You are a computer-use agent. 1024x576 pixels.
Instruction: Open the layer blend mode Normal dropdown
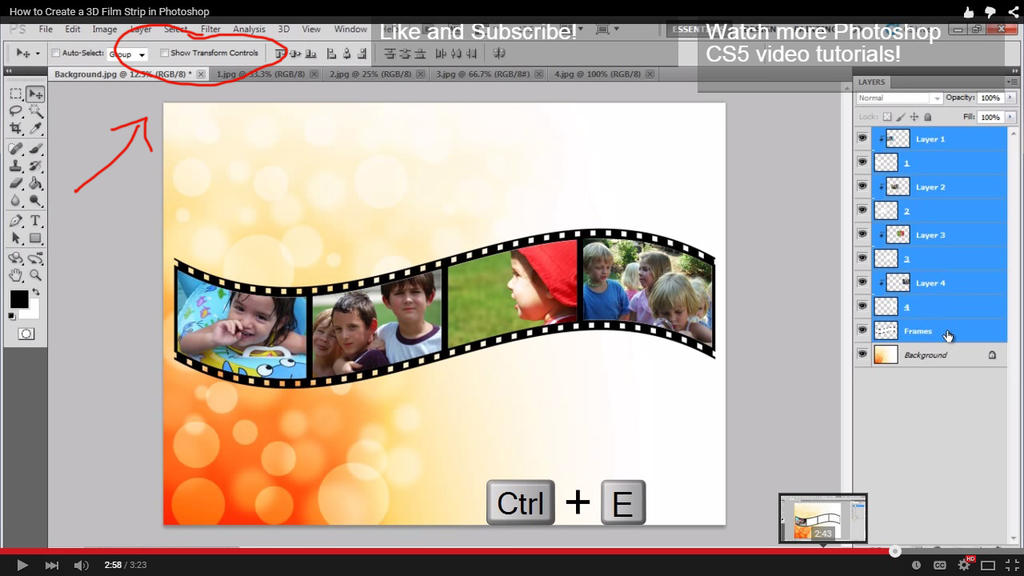(x=900, y=98)
